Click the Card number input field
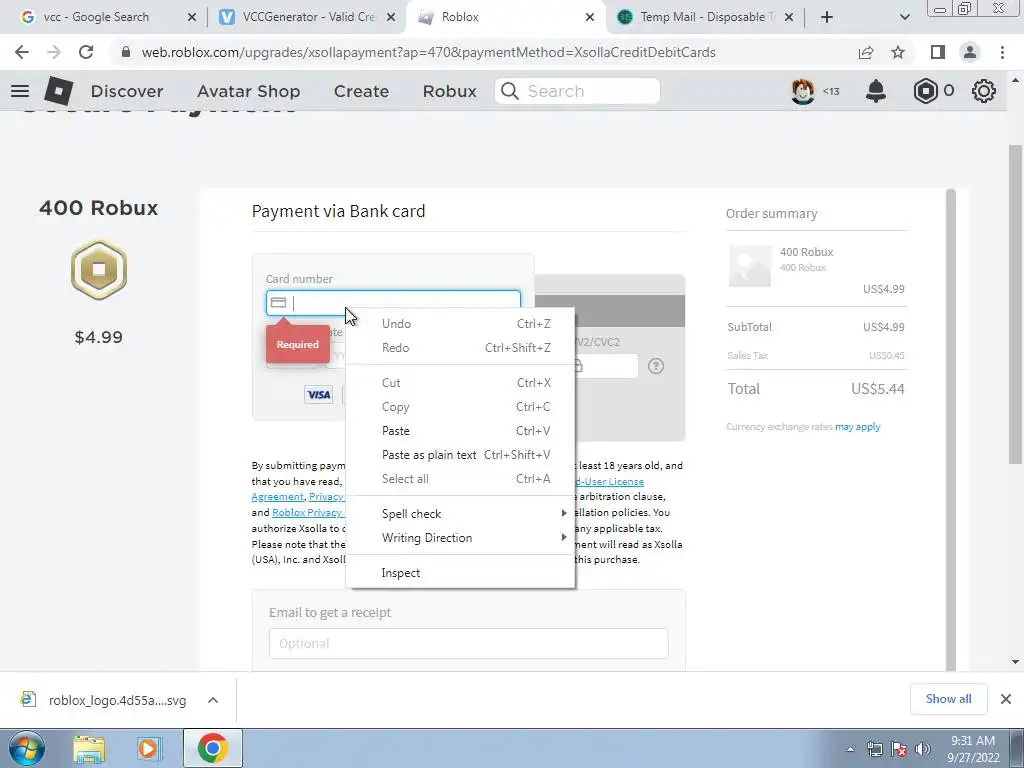The image size is (1024, 768). (x=393, y=303)
